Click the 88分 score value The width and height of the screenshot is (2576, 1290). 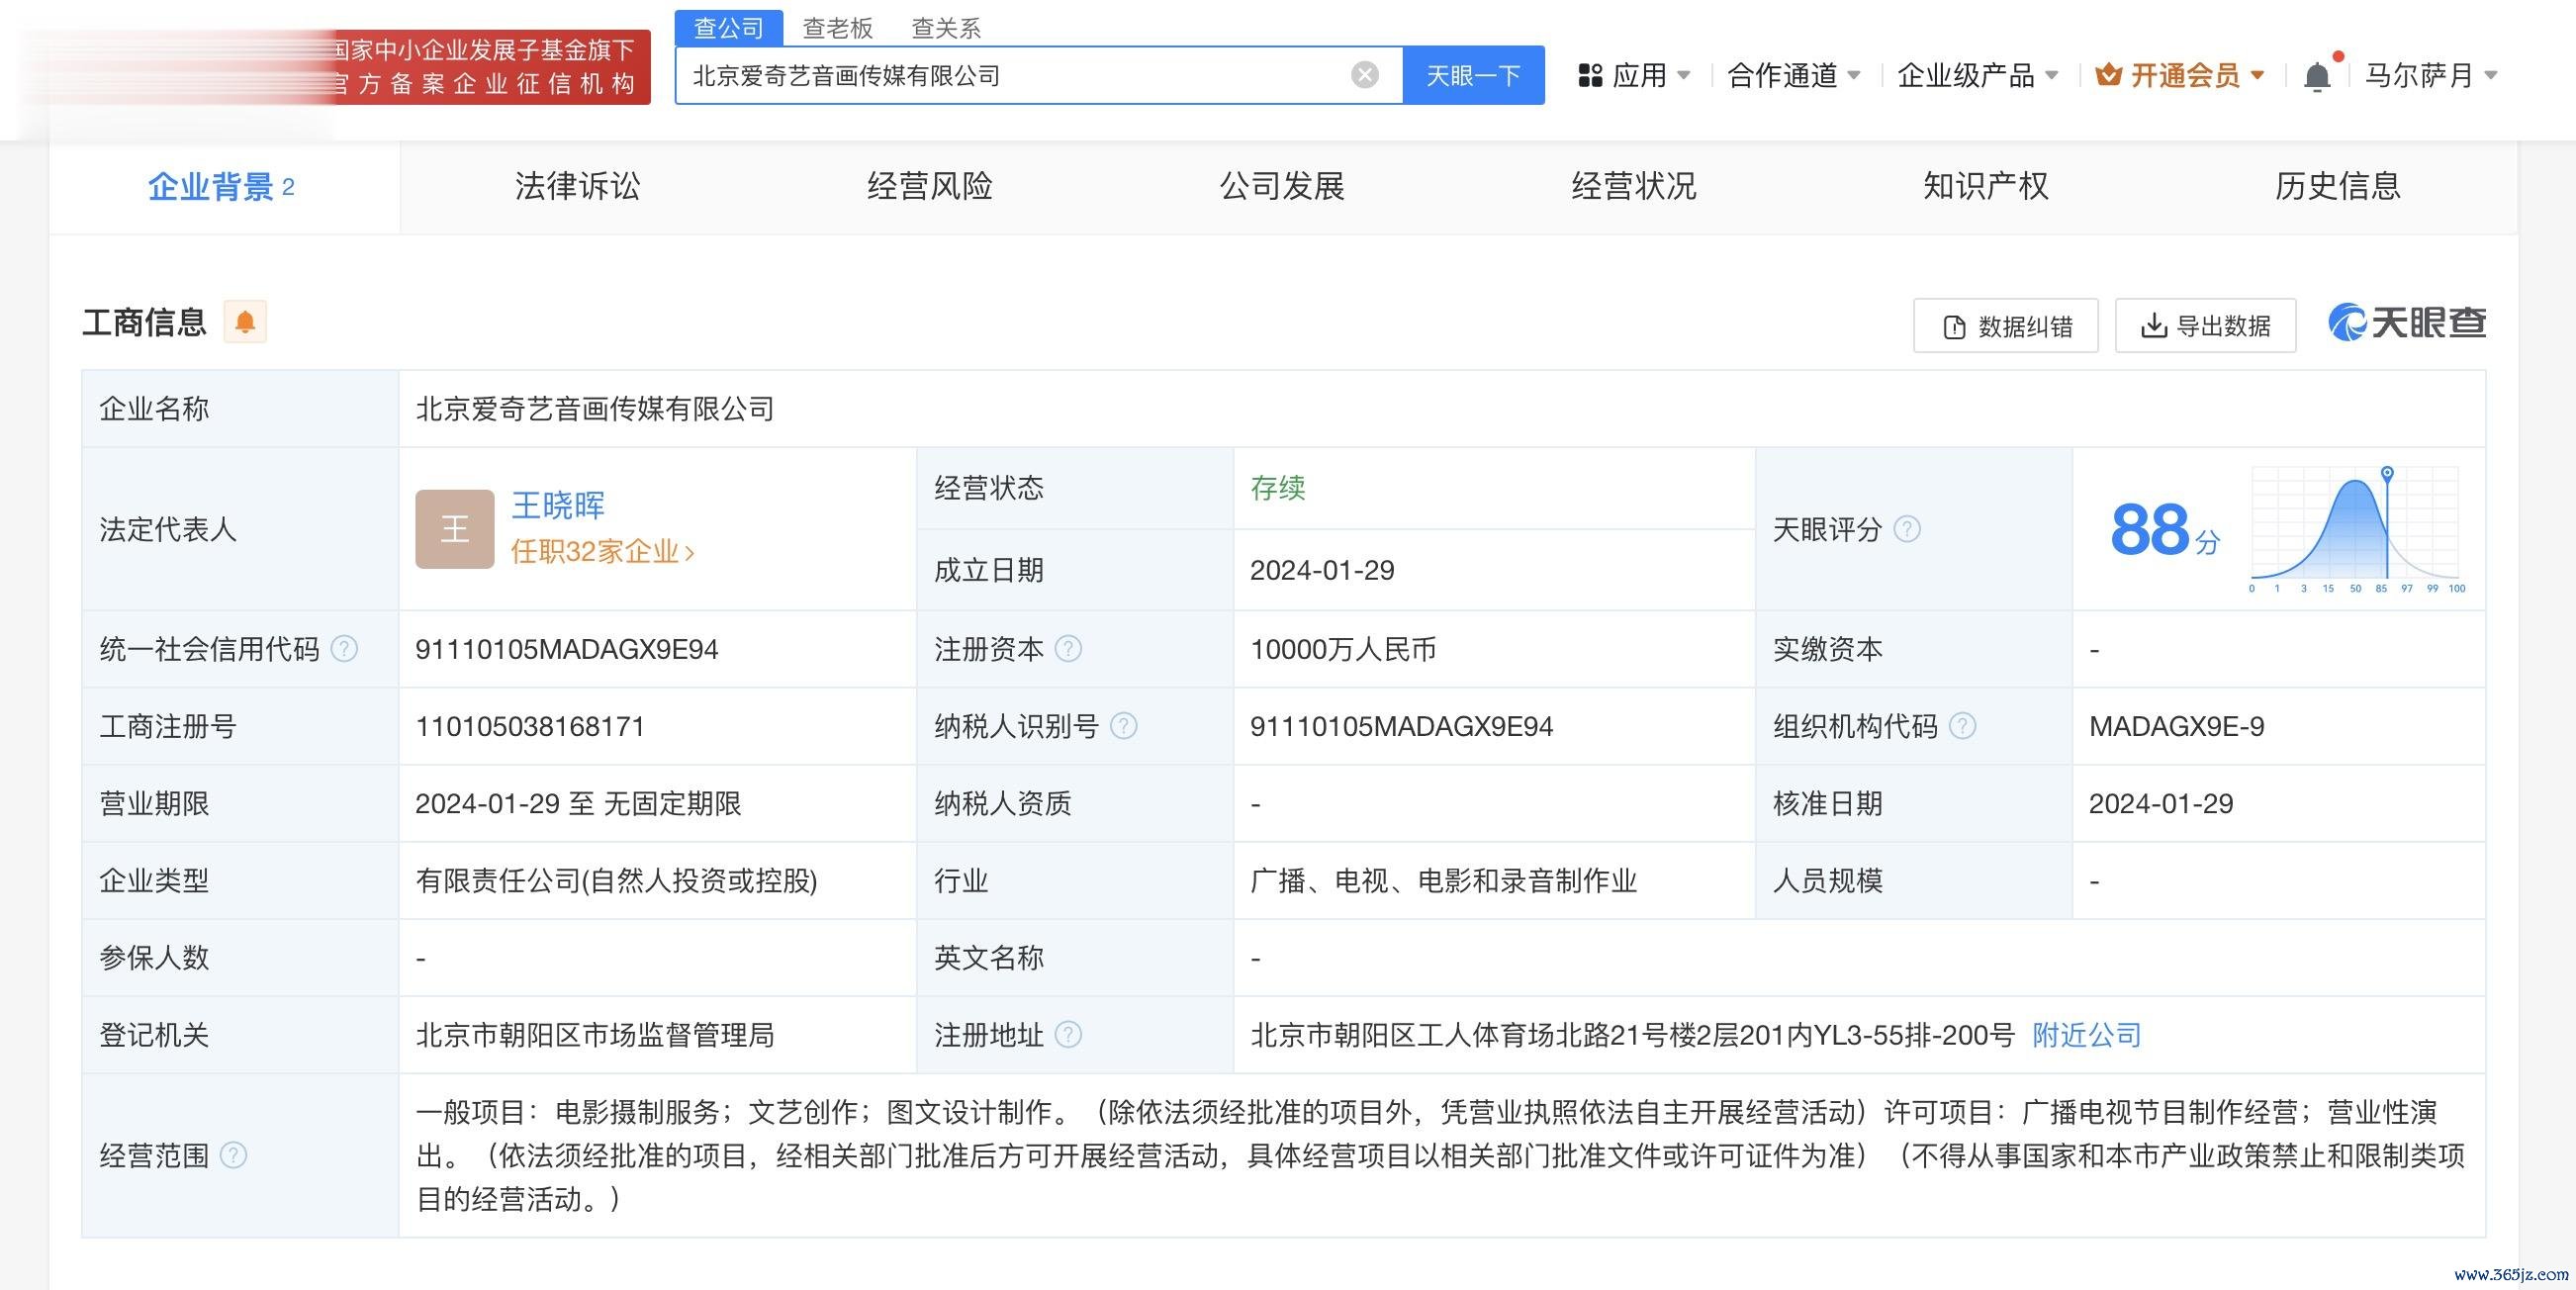[2164, 530]
